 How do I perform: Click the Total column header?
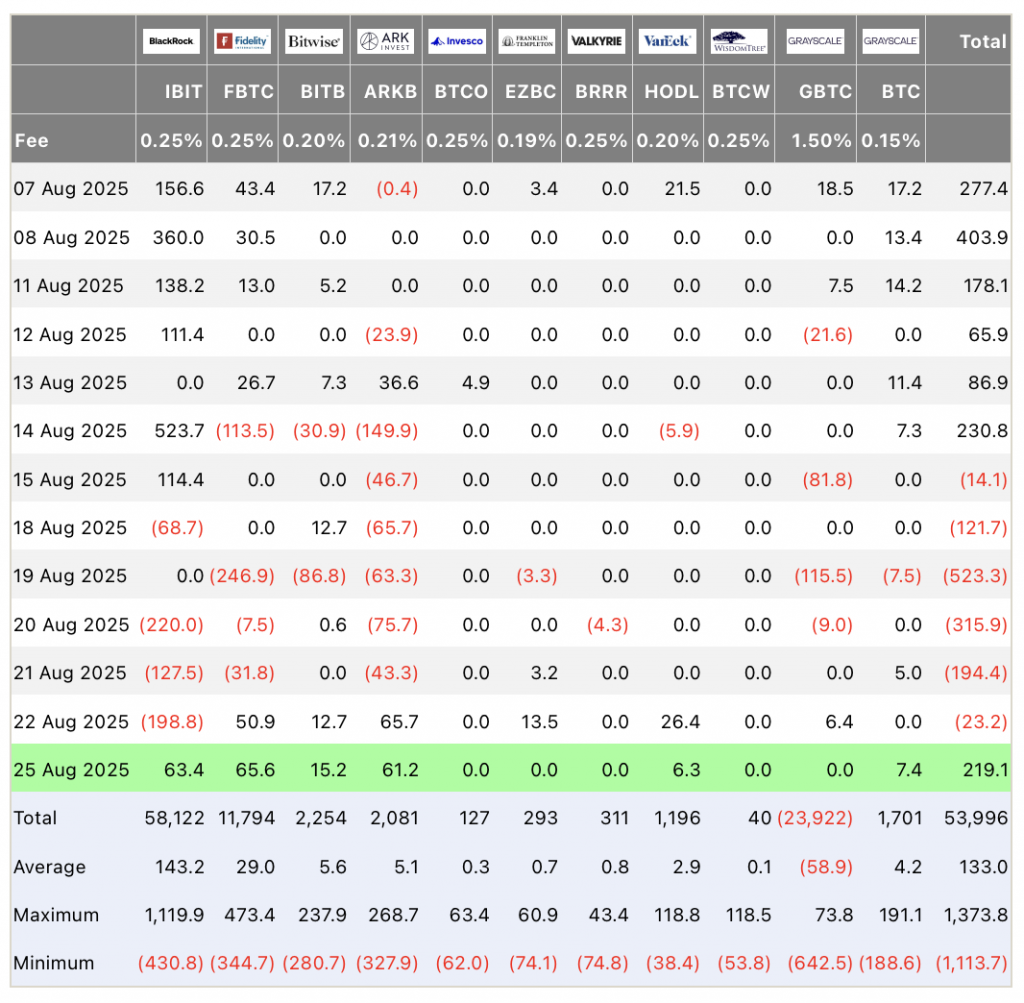tap(983, 42)
